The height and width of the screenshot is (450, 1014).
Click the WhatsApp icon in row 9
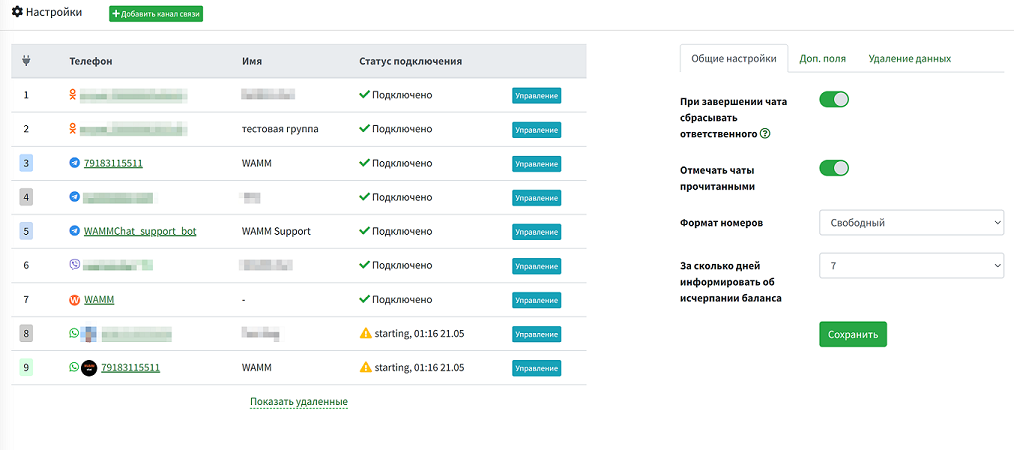click(74, 367)
